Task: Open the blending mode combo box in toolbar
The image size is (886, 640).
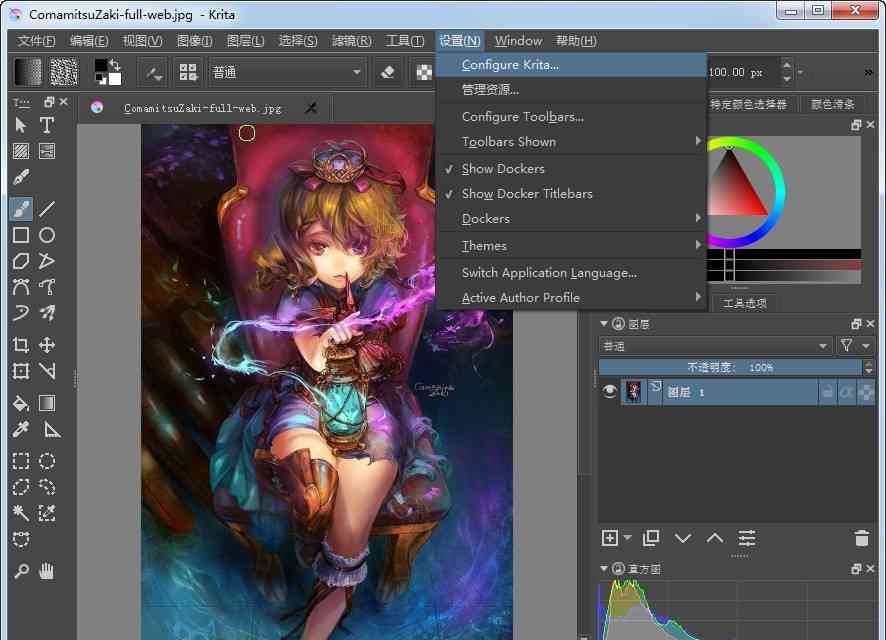Action: [287, 72]
